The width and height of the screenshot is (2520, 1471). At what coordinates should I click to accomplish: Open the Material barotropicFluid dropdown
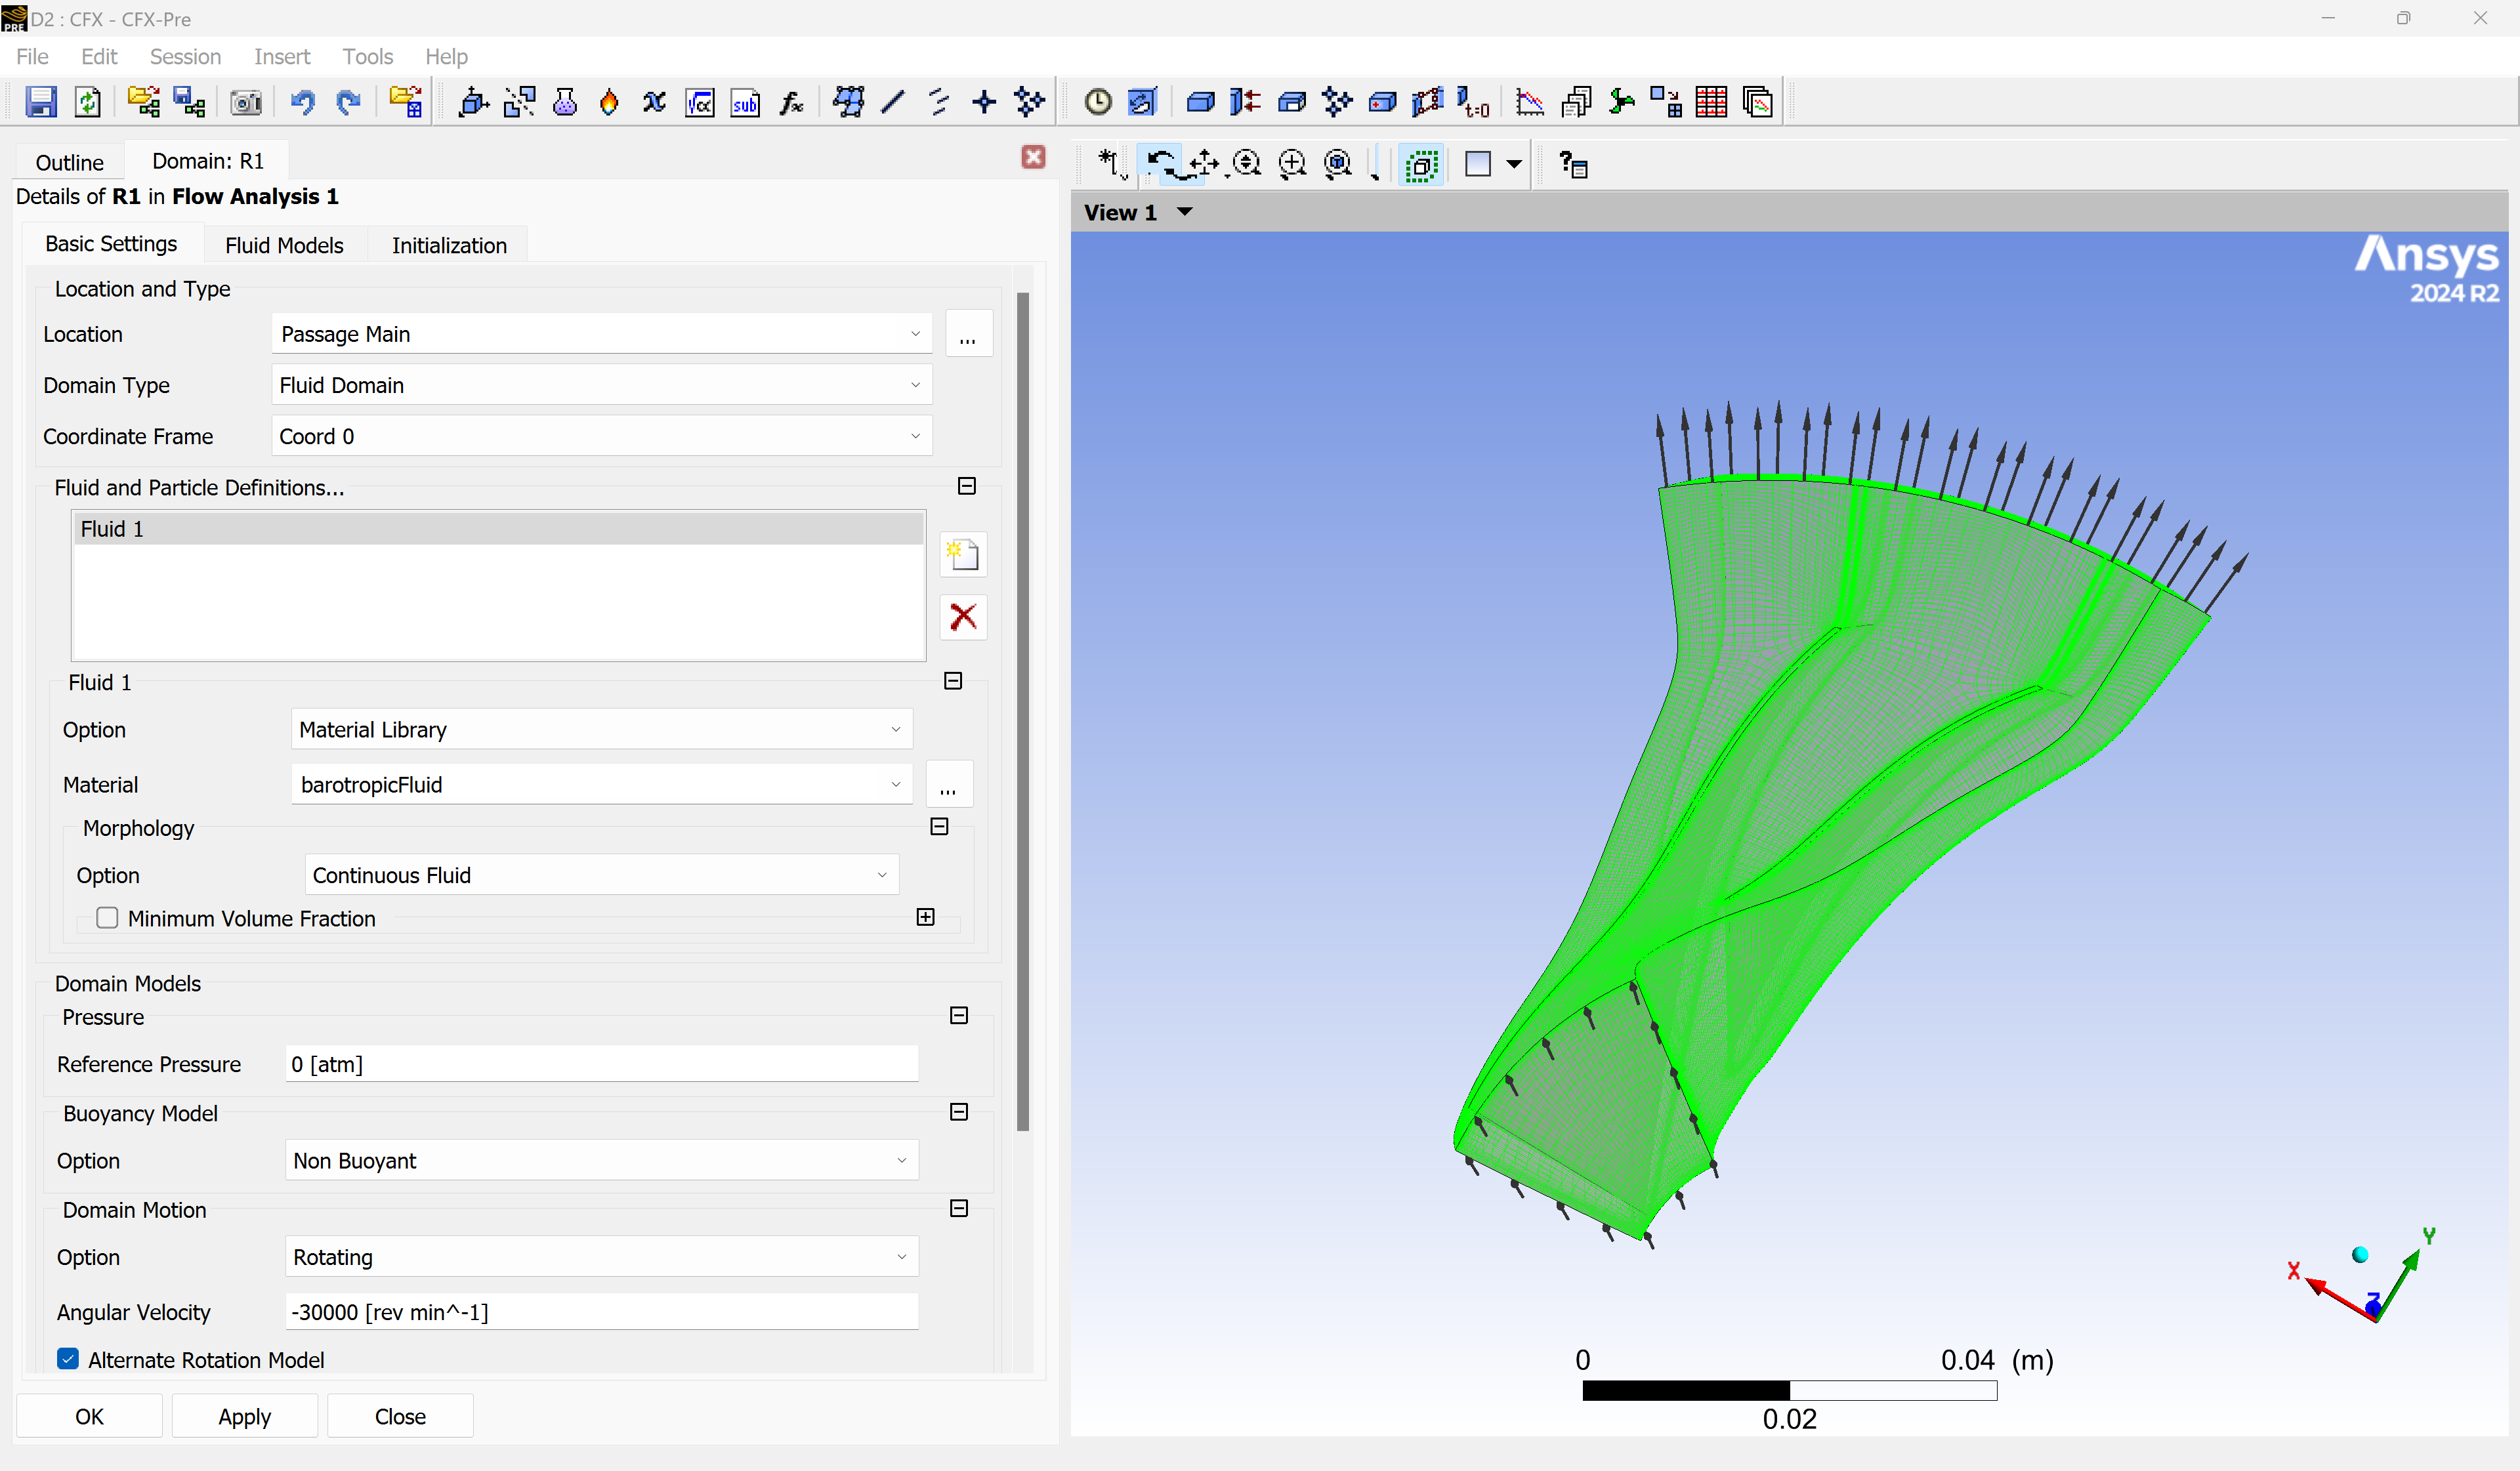coord(601,785)
